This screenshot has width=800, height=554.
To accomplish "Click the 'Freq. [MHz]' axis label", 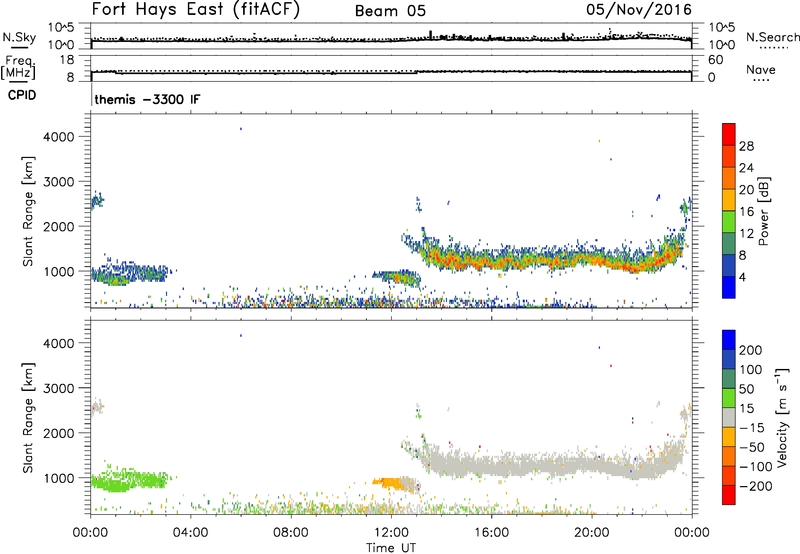I will click(18, 67).
